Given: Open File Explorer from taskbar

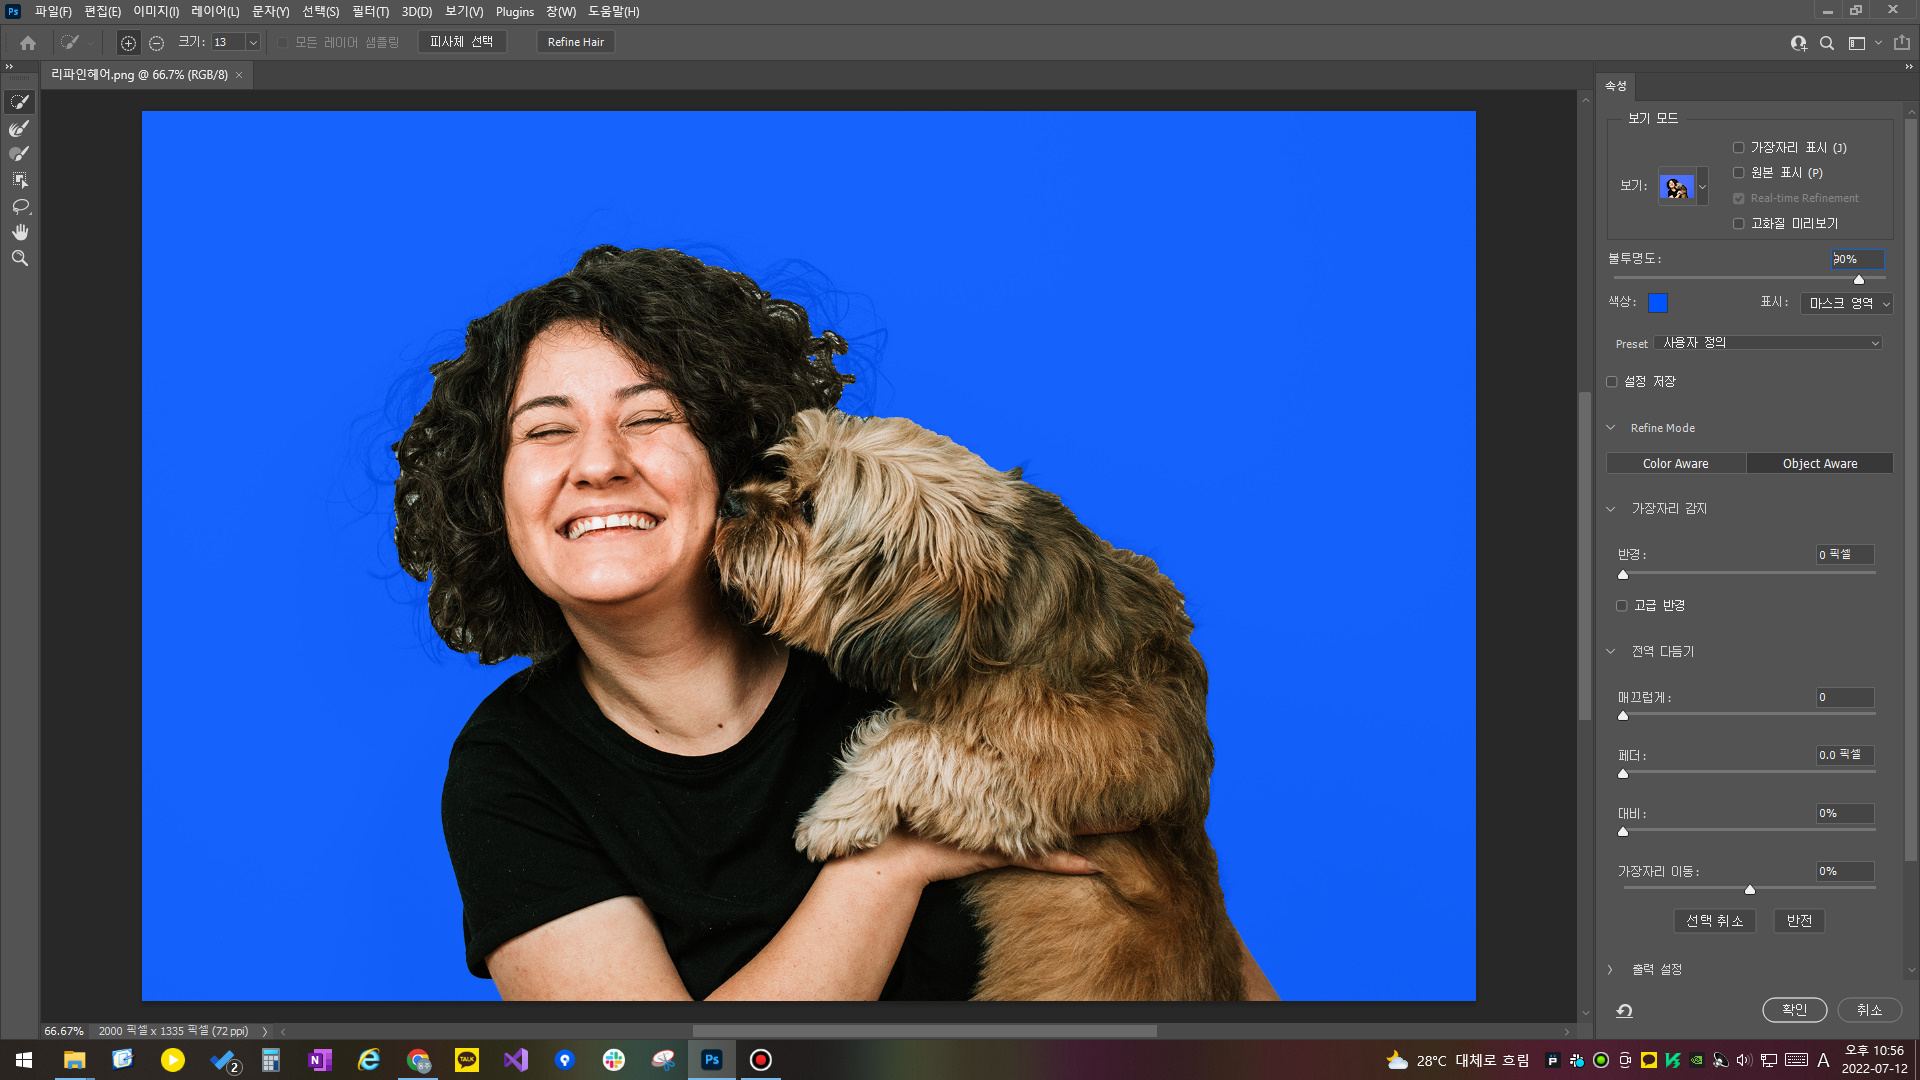Looking at the screenshot, I should [74, 1060].
